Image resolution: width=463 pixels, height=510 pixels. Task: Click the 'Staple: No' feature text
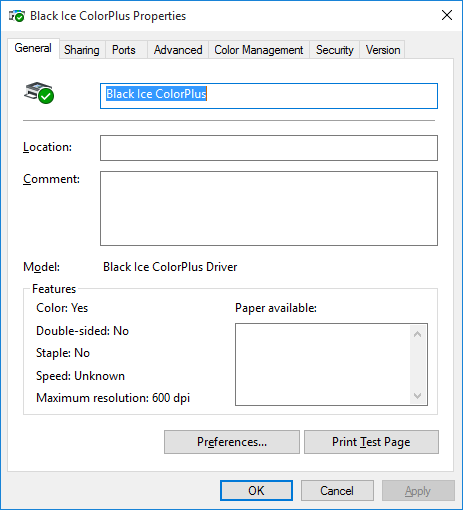63,353
